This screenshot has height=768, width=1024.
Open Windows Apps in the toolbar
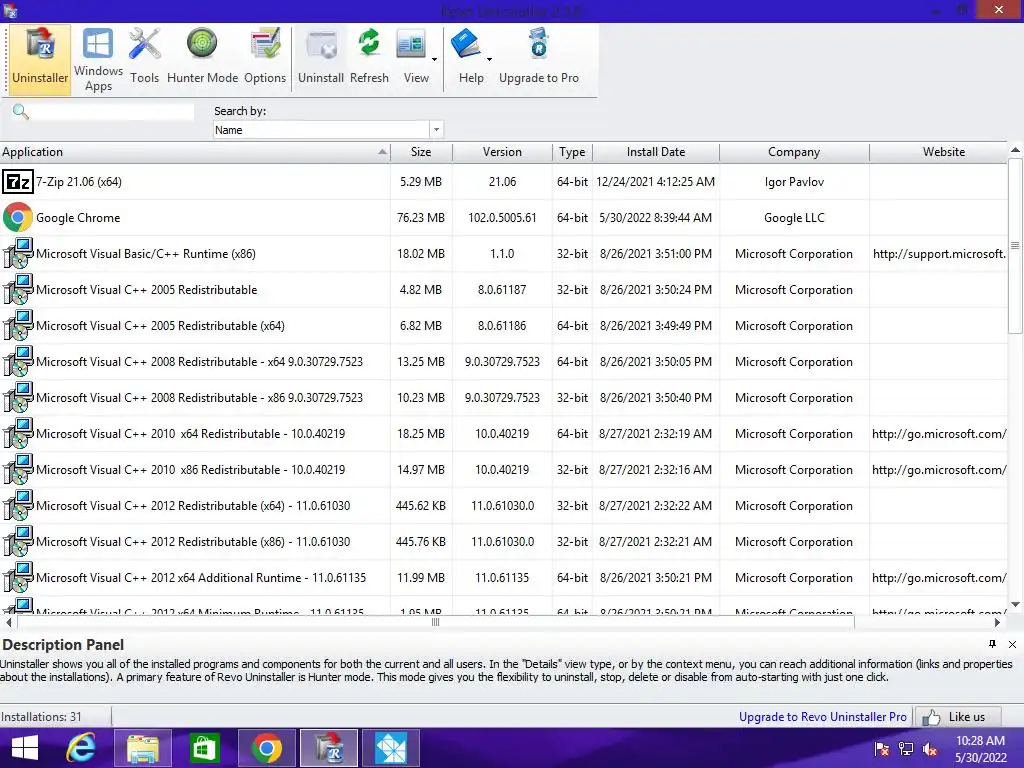(98, 59)
